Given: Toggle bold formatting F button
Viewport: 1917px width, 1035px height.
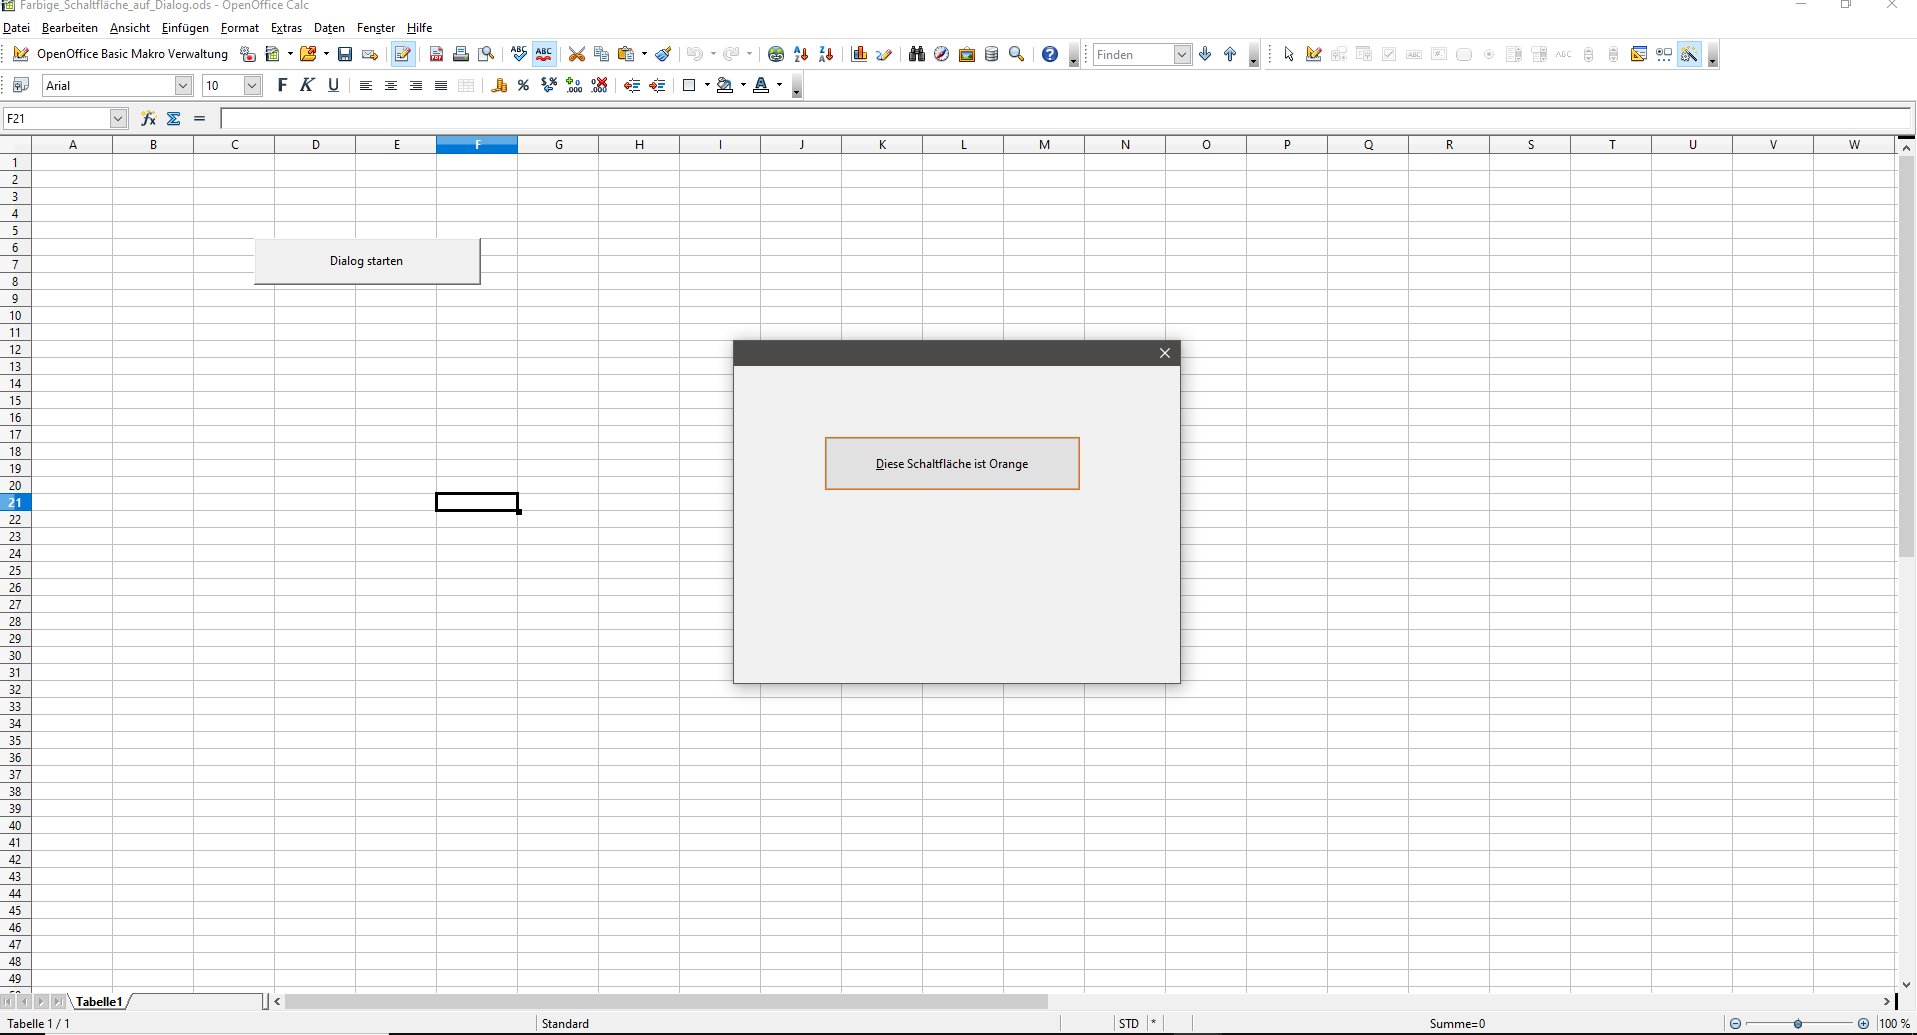Looking at the screenshot, I should [x=282, y=86].
